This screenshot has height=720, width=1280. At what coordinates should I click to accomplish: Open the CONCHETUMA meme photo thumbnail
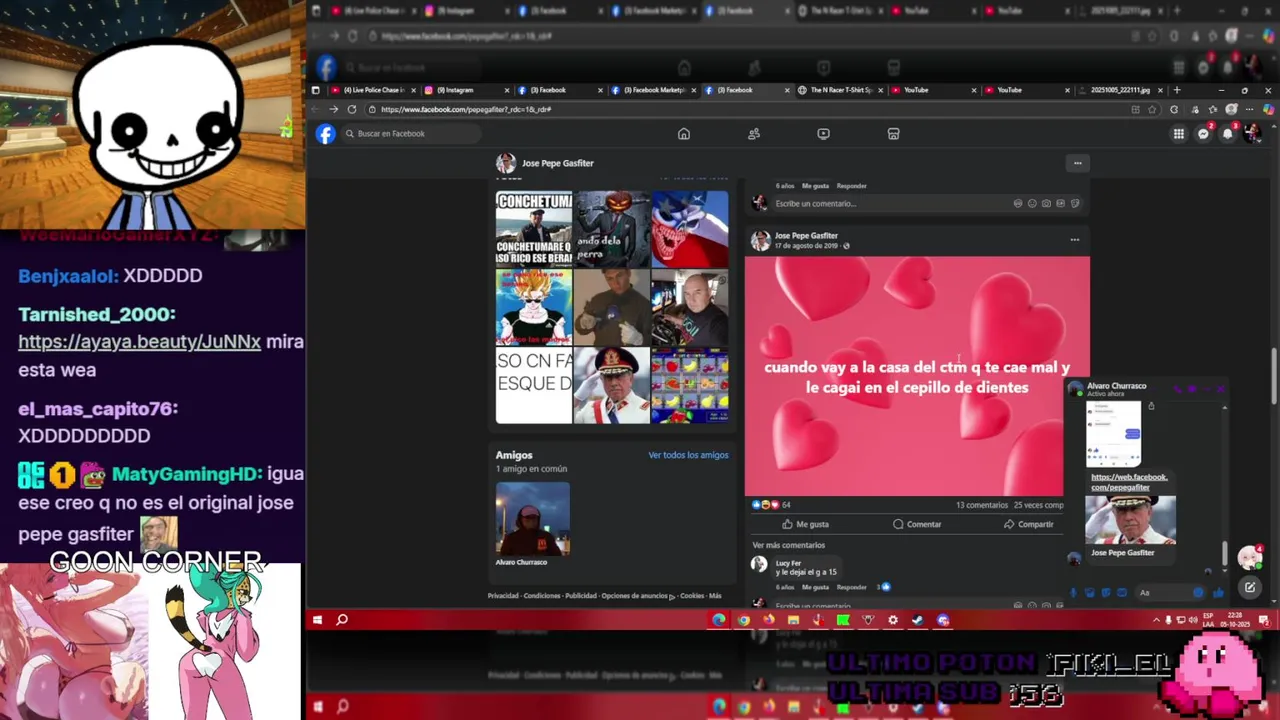click(534, 229)
